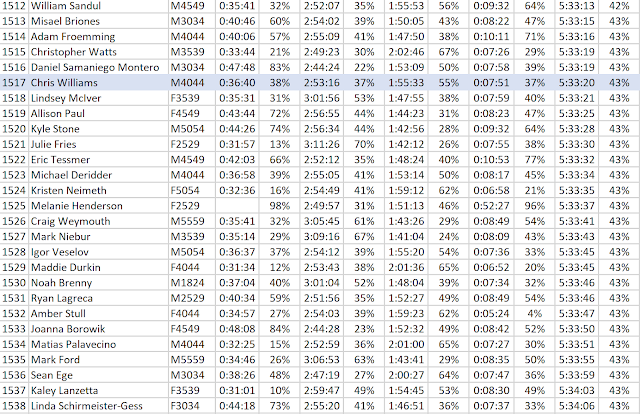Select the 3:06:53 bike time for Mark Ford
This screenshot has height=414, width=640.
click(322, 360)
